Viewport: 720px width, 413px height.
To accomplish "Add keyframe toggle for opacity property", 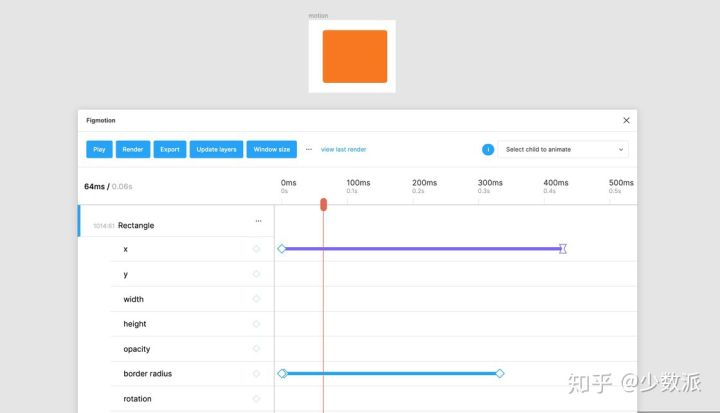I will 256,349.
